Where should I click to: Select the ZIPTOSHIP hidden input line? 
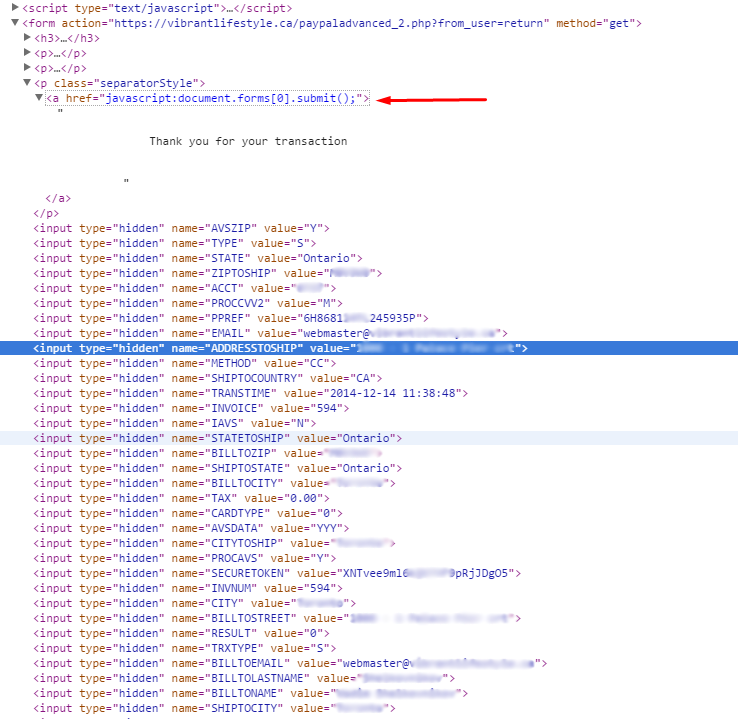(x=208, y=273)
